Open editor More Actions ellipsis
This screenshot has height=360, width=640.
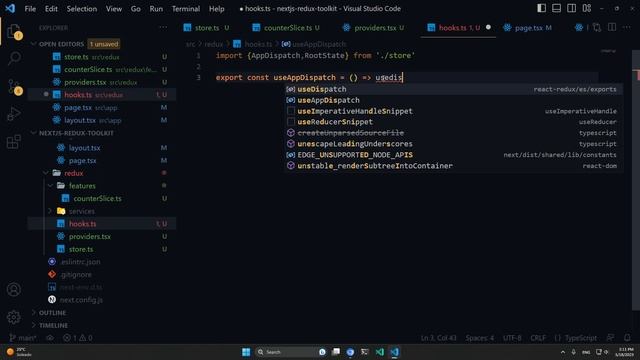pyautogui.click(x=627, y=27)
